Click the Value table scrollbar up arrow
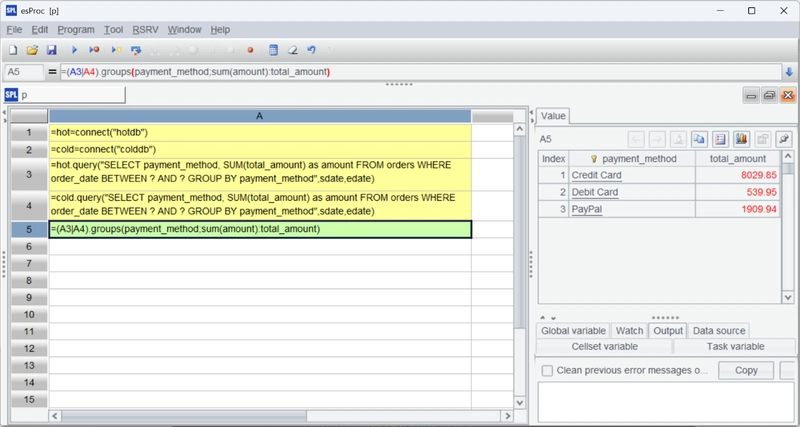 [x=788, y=157]
